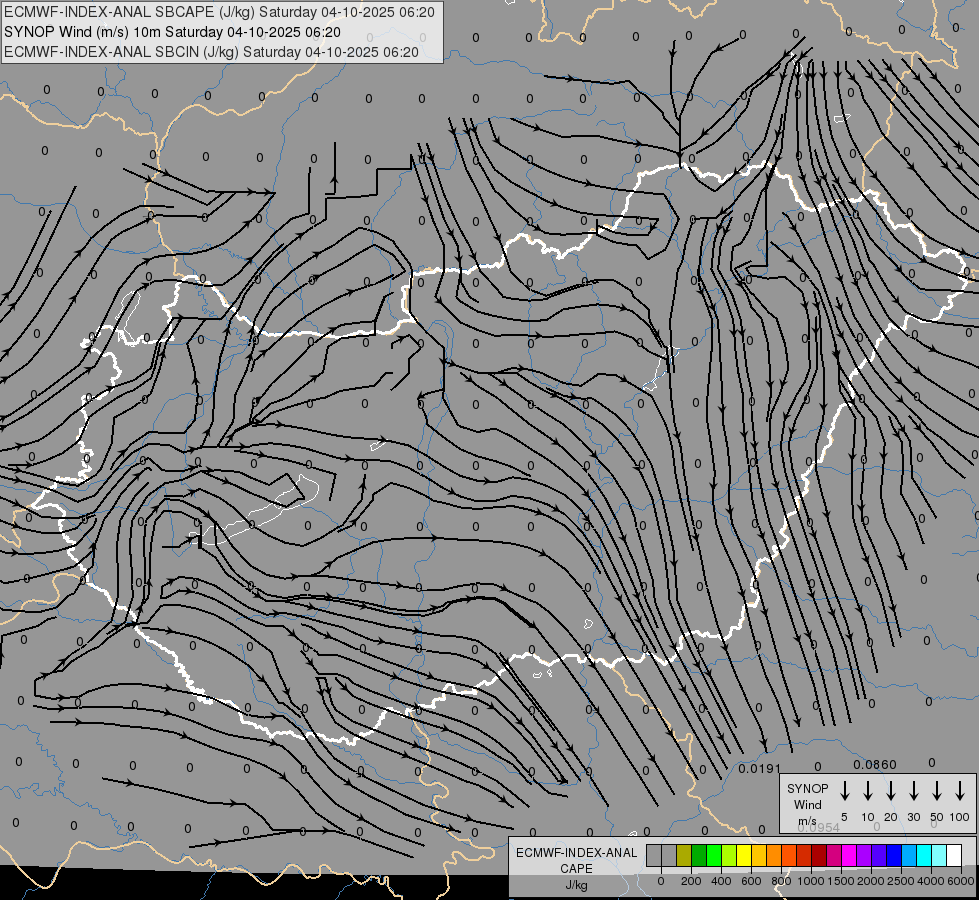Image resolution: width=979 pixels, height=900 pixels.
Task: Pick the cyan swatch before 4000
Action: [924, 855]
